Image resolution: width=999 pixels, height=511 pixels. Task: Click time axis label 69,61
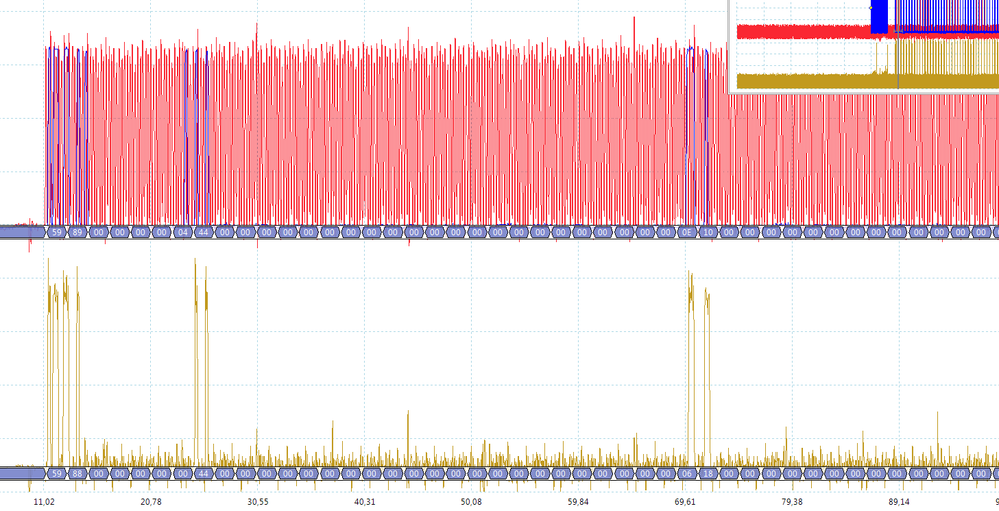tap(685, 502)
